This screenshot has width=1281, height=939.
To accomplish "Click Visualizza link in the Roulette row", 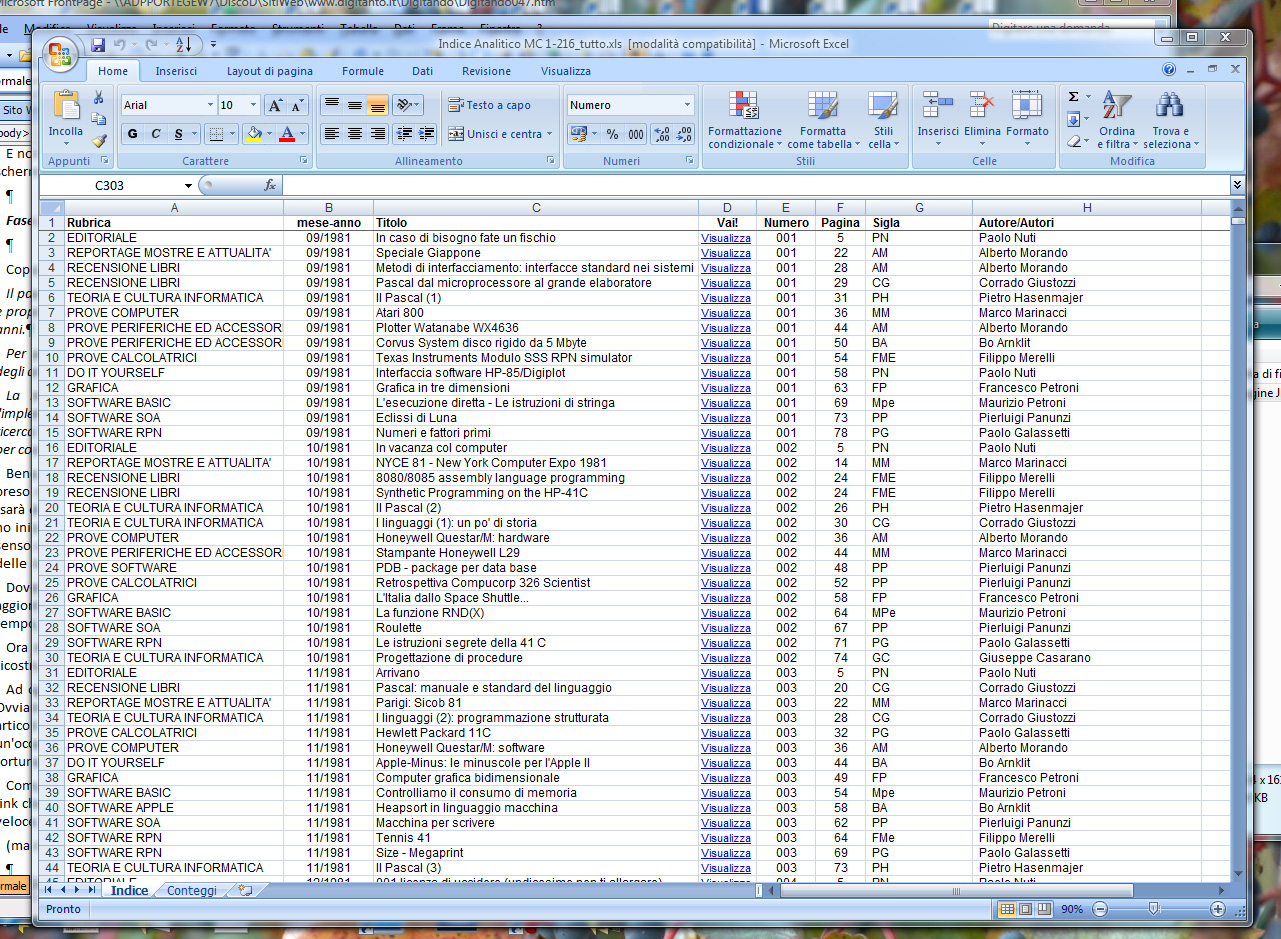I will coord(726,628).
